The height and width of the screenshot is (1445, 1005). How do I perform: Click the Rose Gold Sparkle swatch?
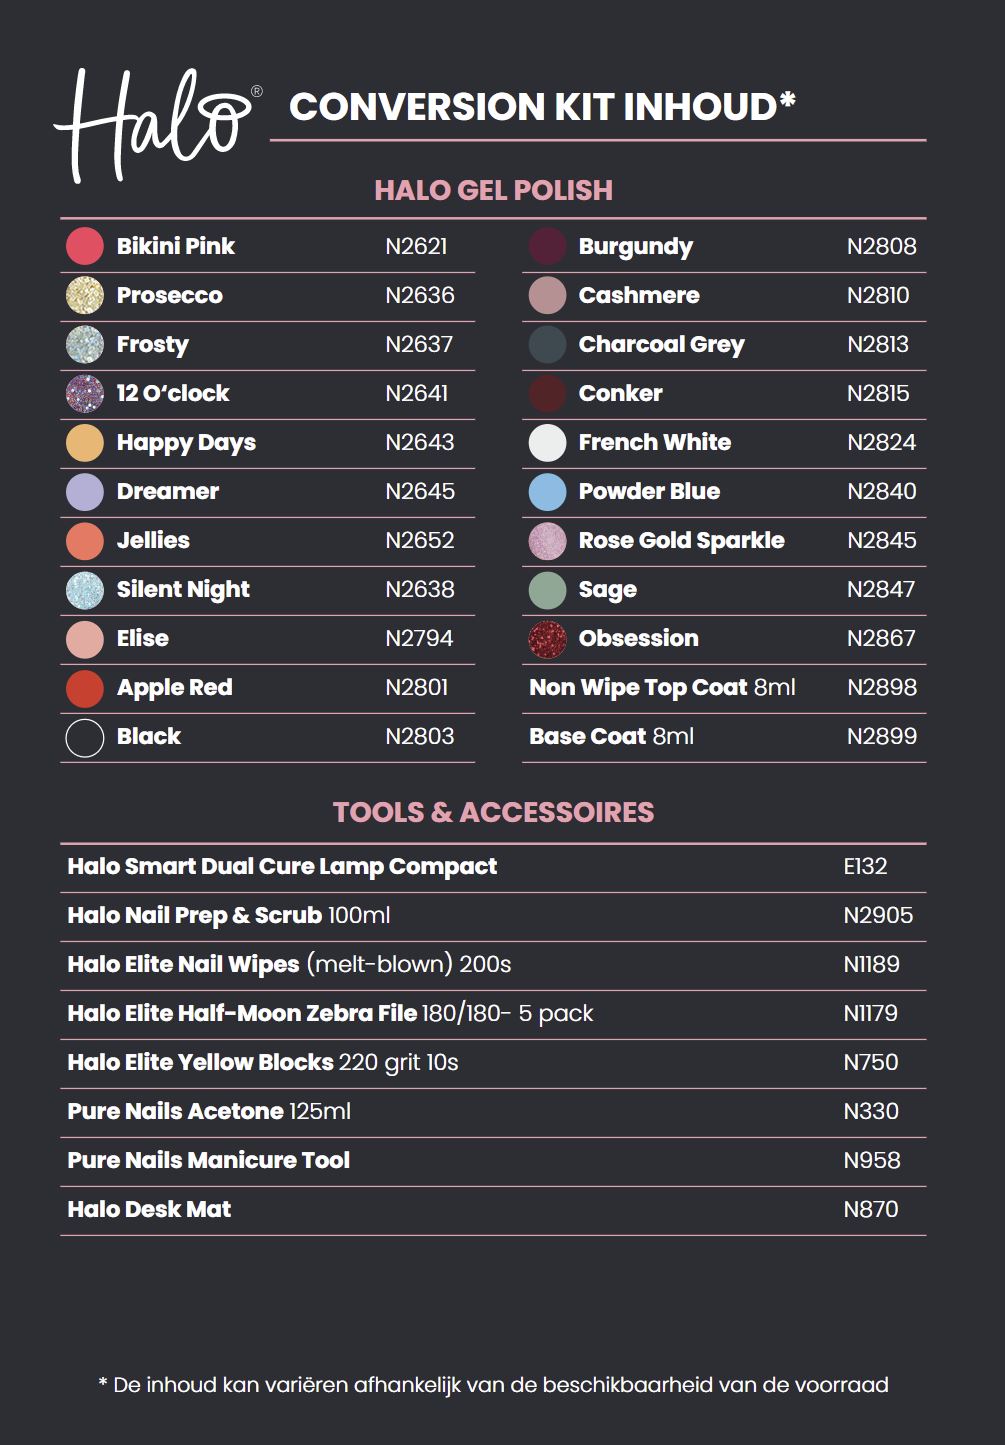pyautogui.click(x=547, y=540)
